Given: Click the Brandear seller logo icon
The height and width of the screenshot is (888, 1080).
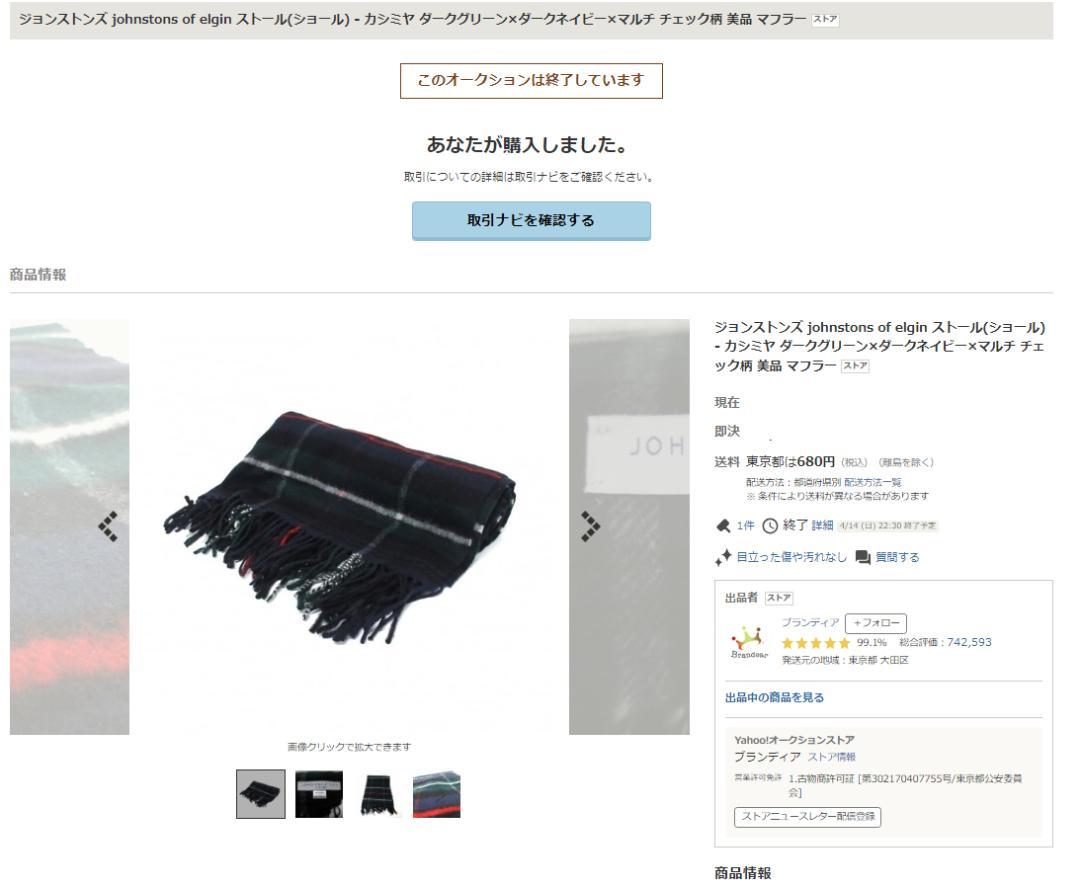Looking at the screenshot, I should point(749,642).
